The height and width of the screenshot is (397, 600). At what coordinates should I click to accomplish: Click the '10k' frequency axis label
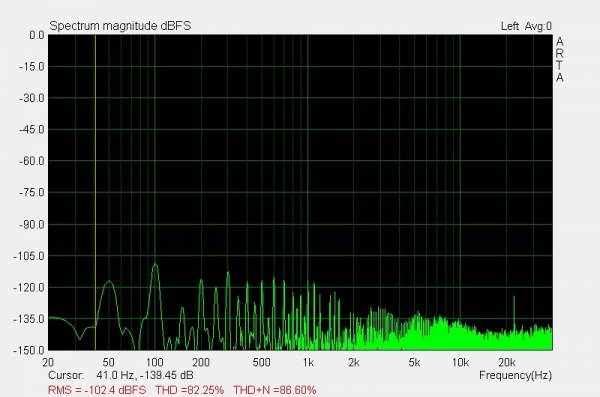tap(460, 362)
